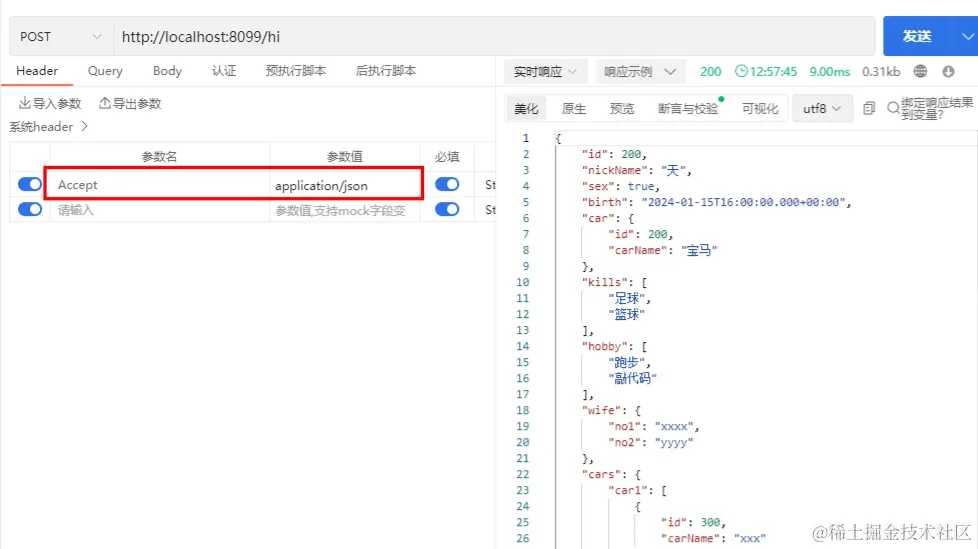
Task: Click the import parameters icon
Action: coord(24,103)
